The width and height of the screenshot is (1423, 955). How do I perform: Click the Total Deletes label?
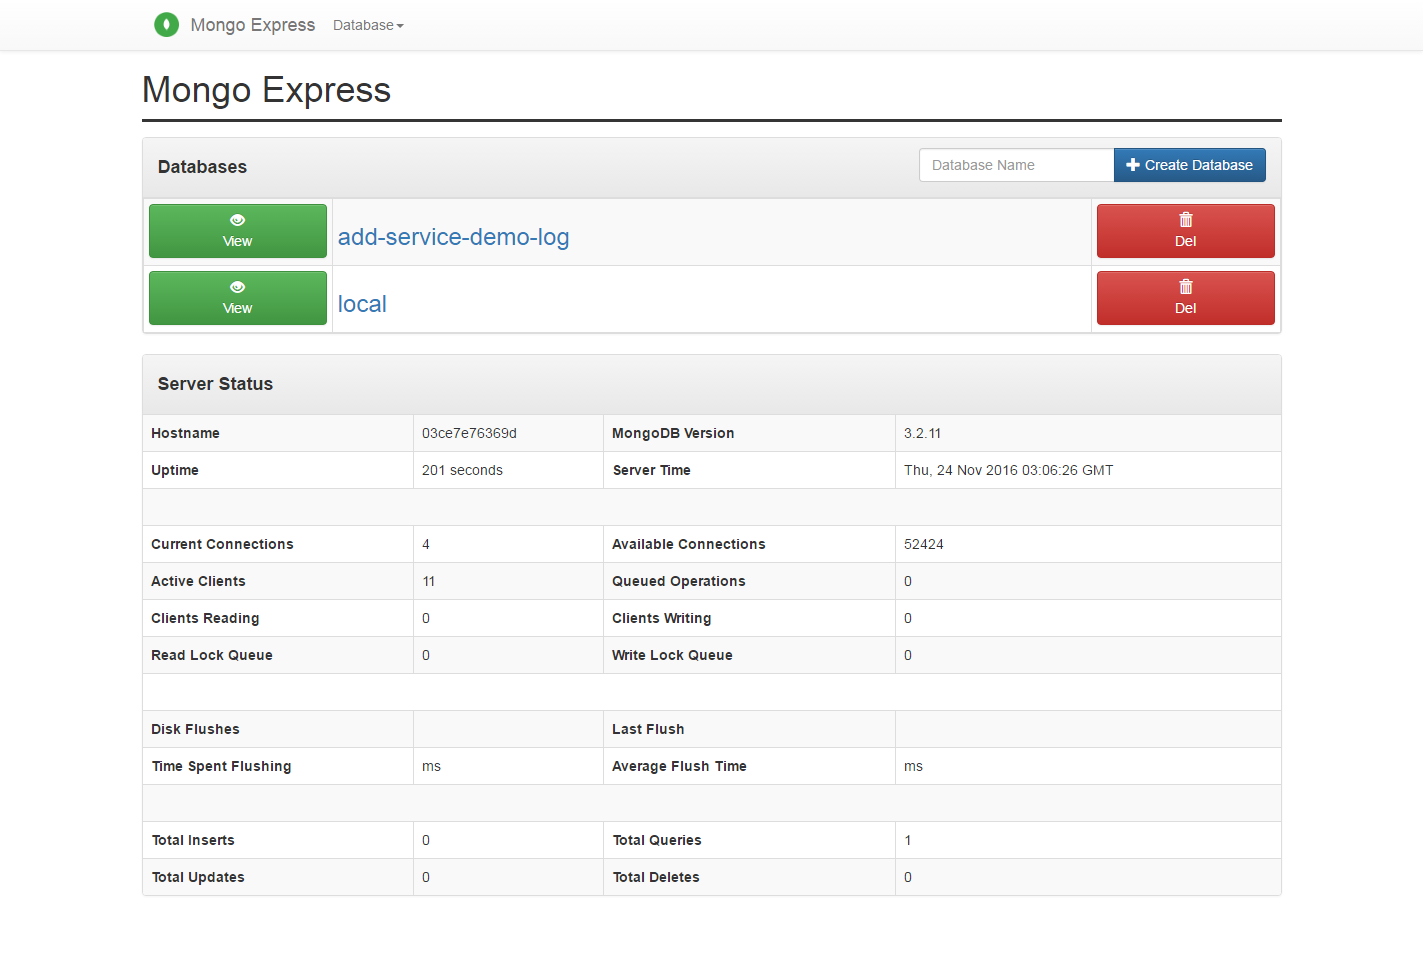655,877
